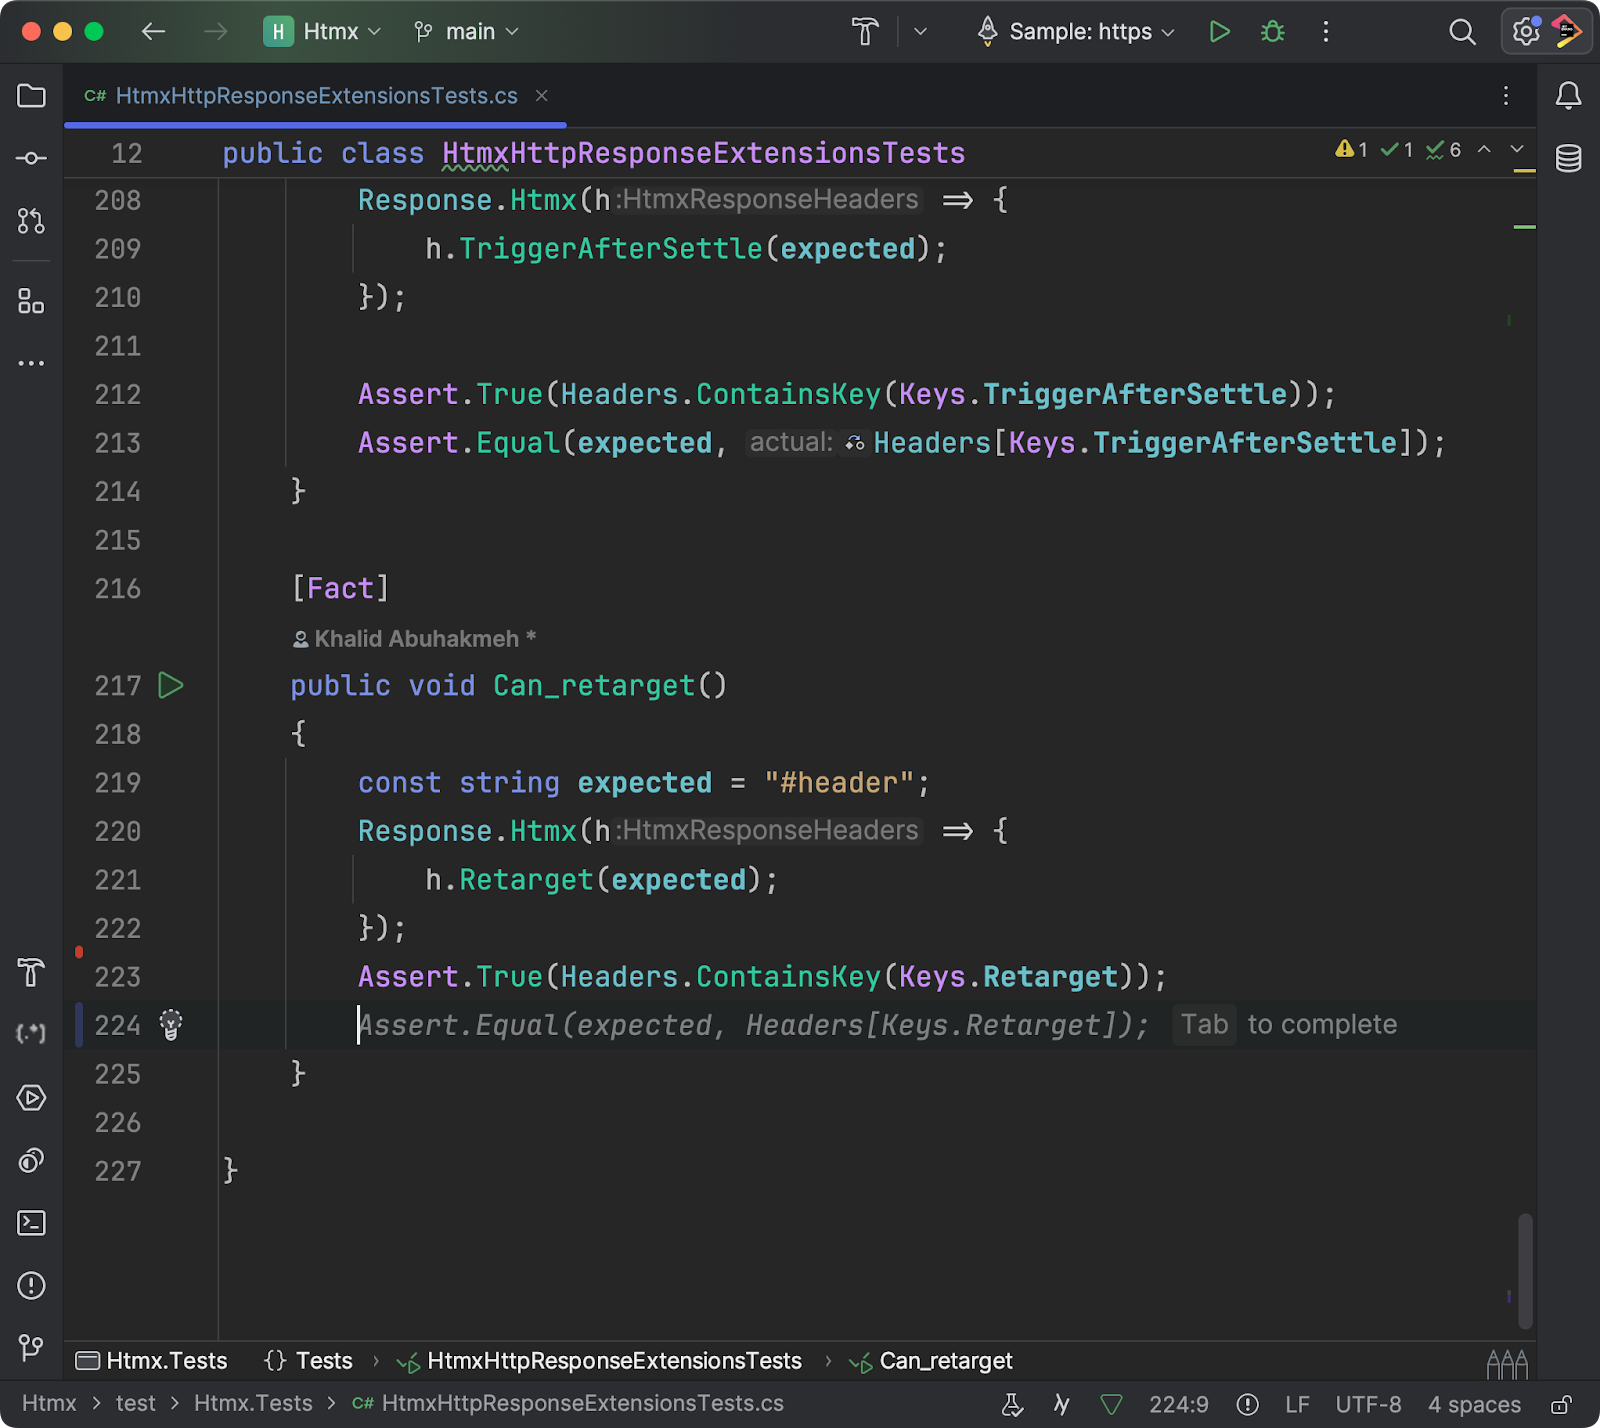Open the Problems tool window
This screenshot has width=1600, height=1428.
pos(31,1285)
